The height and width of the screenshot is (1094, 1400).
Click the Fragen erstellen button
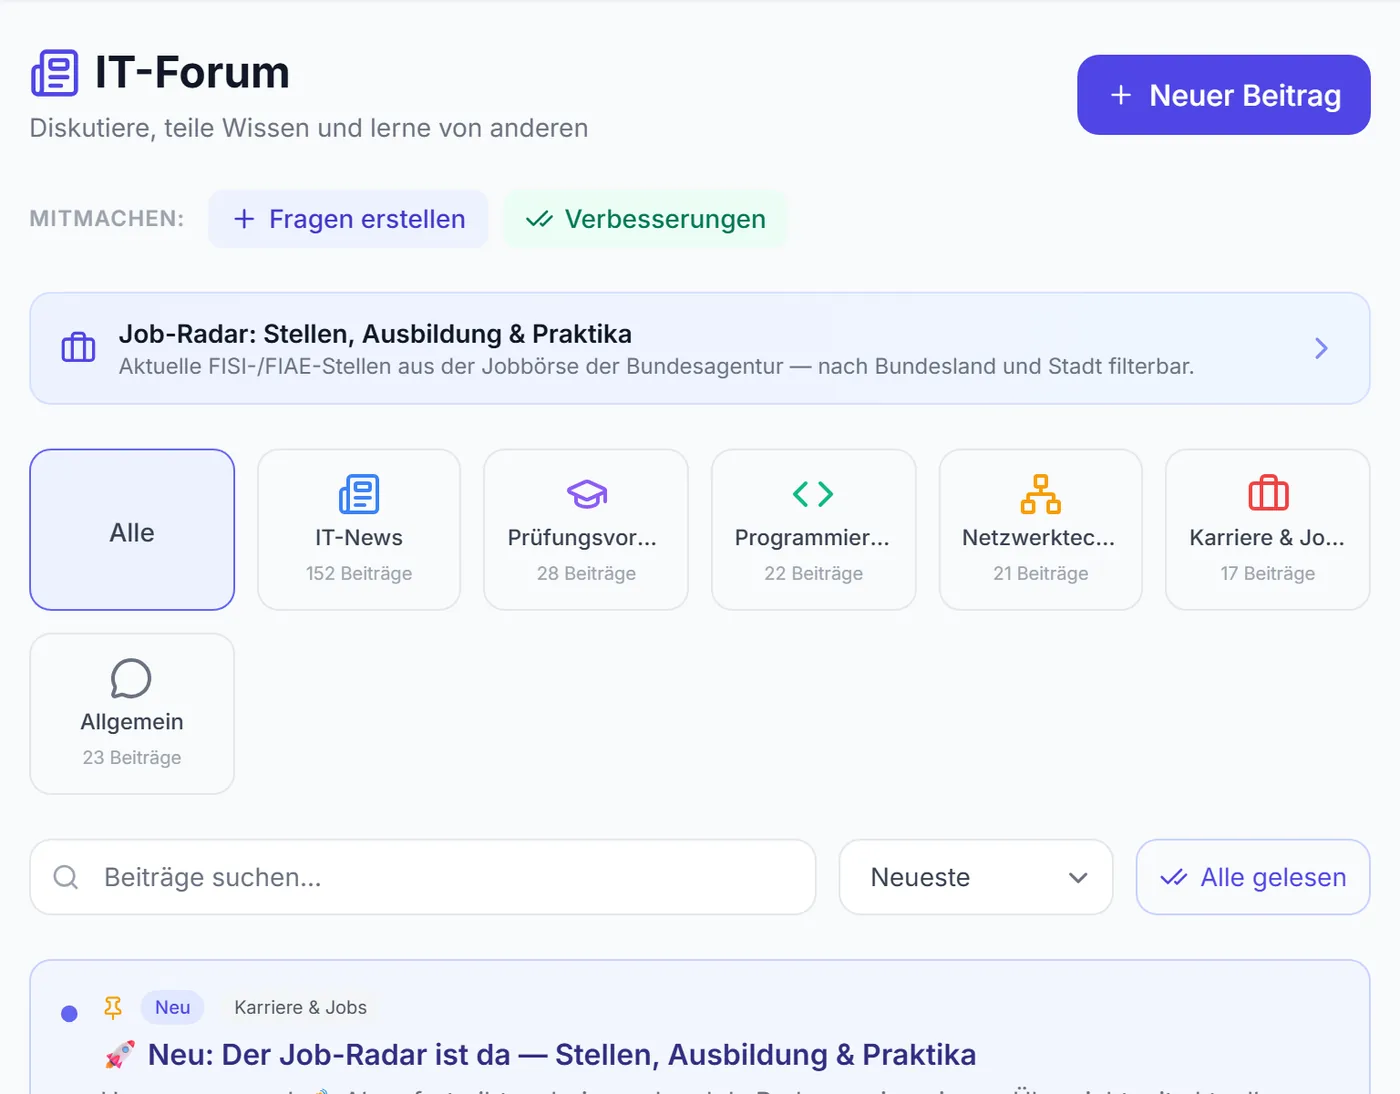click(348, 219)
